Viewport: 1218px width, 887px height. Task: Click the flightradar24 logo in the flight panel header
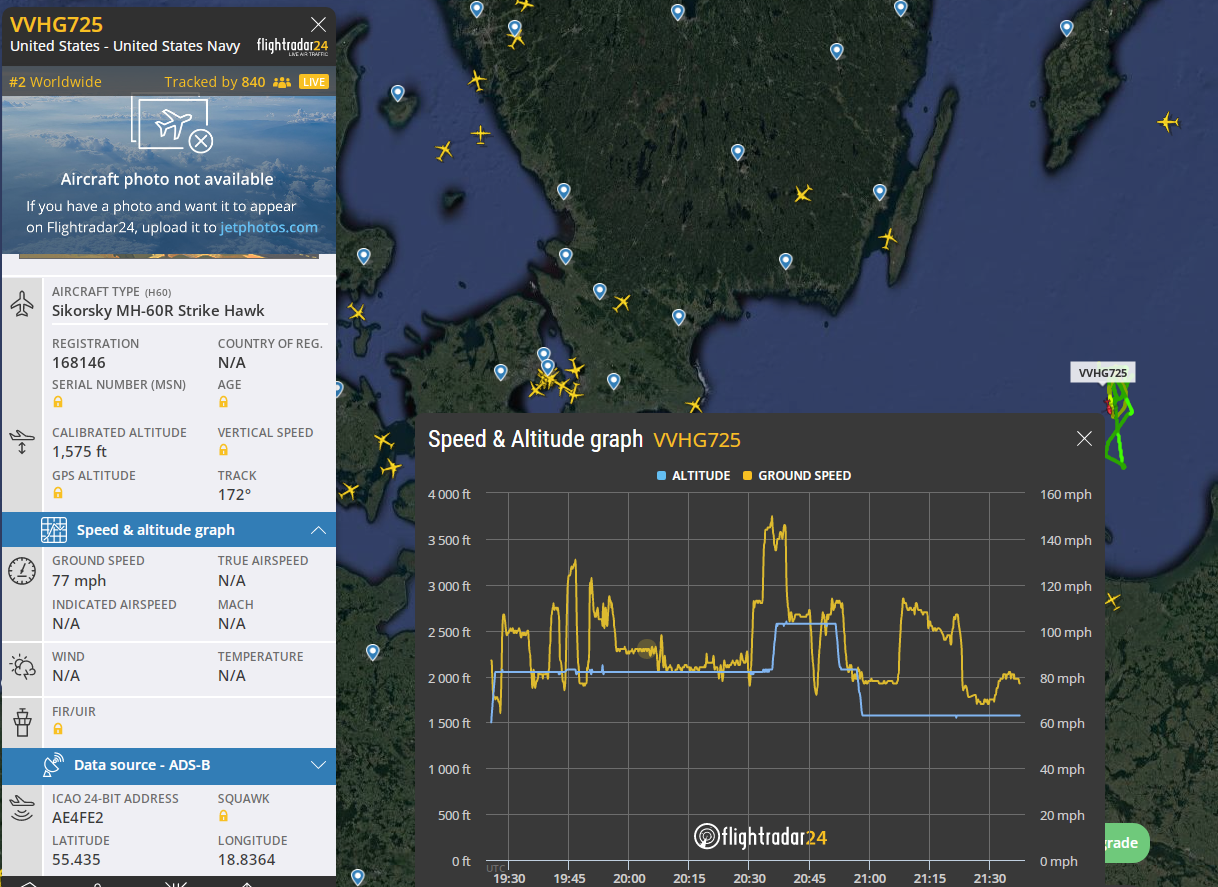click(292, 46)
